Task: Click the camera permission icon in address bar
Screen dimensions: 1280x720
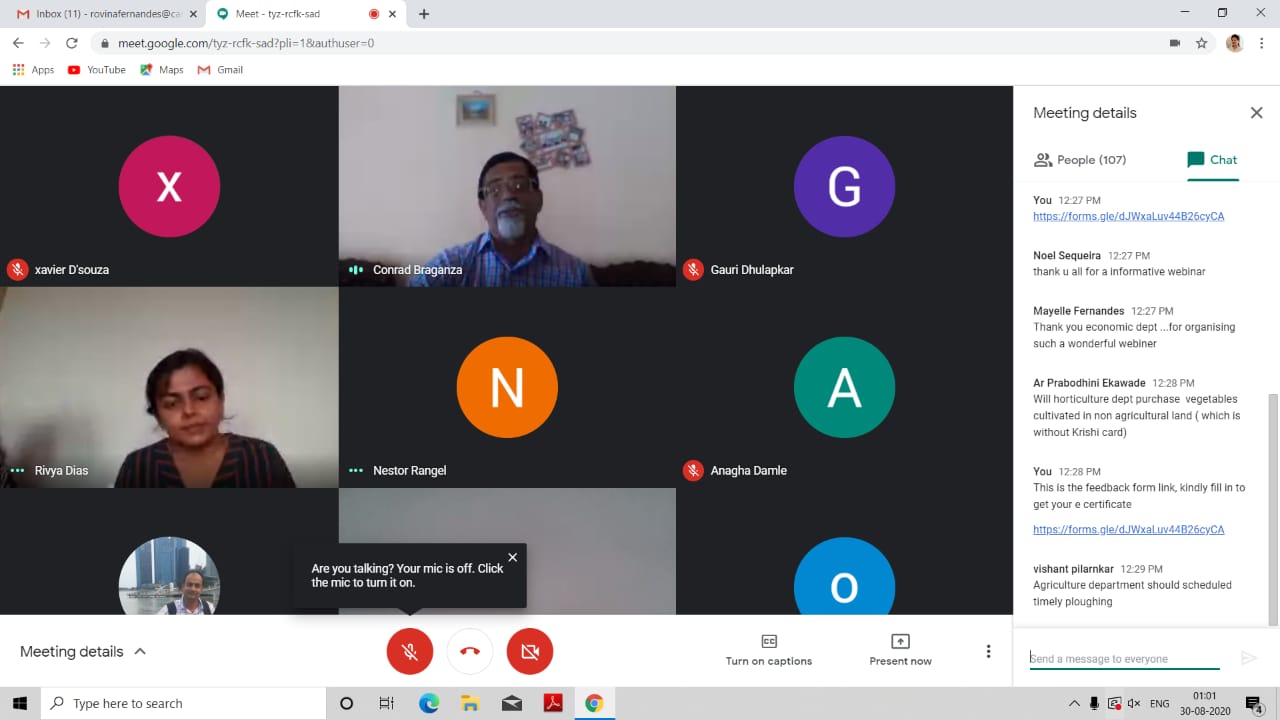Action: [x=1174, y=43]
